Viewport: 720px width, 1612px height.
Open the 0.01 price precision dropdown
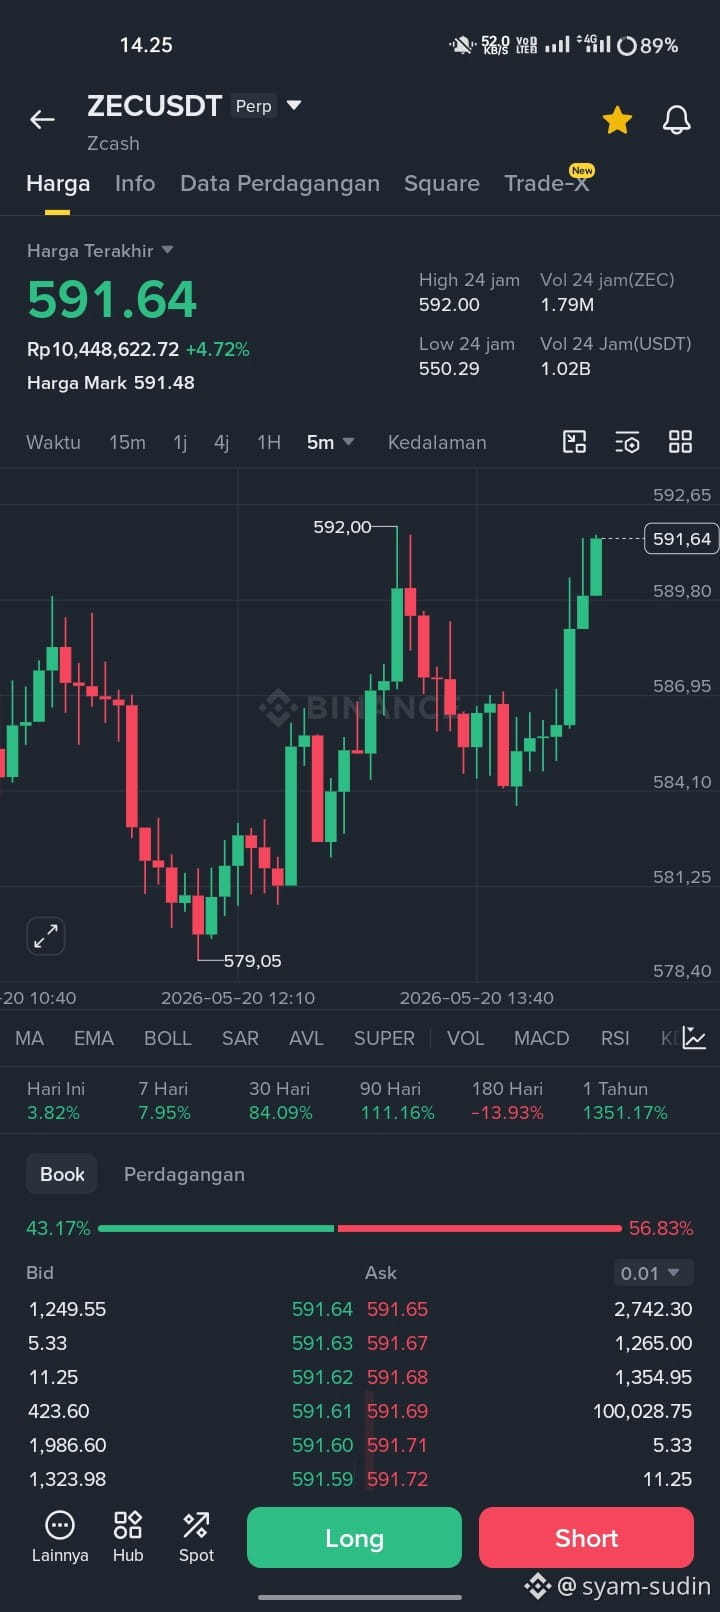pos(653,1273)
